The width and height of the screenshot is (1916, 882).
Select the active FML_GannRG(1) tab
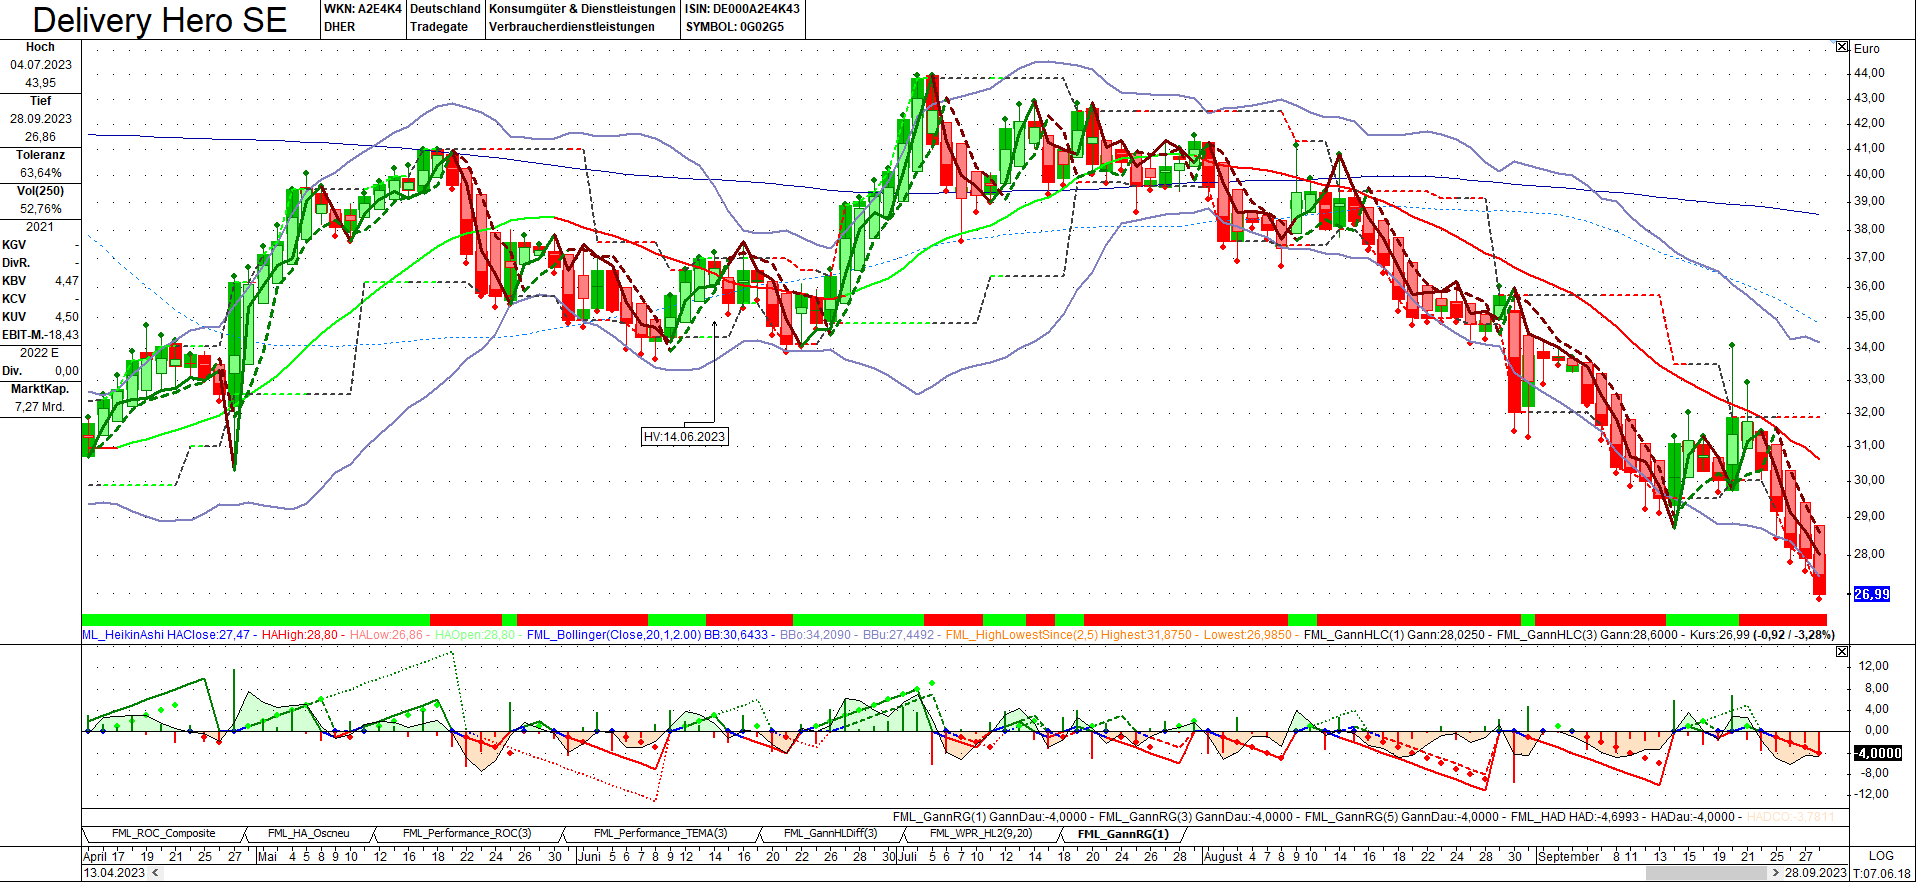[x=1123, y=834]
